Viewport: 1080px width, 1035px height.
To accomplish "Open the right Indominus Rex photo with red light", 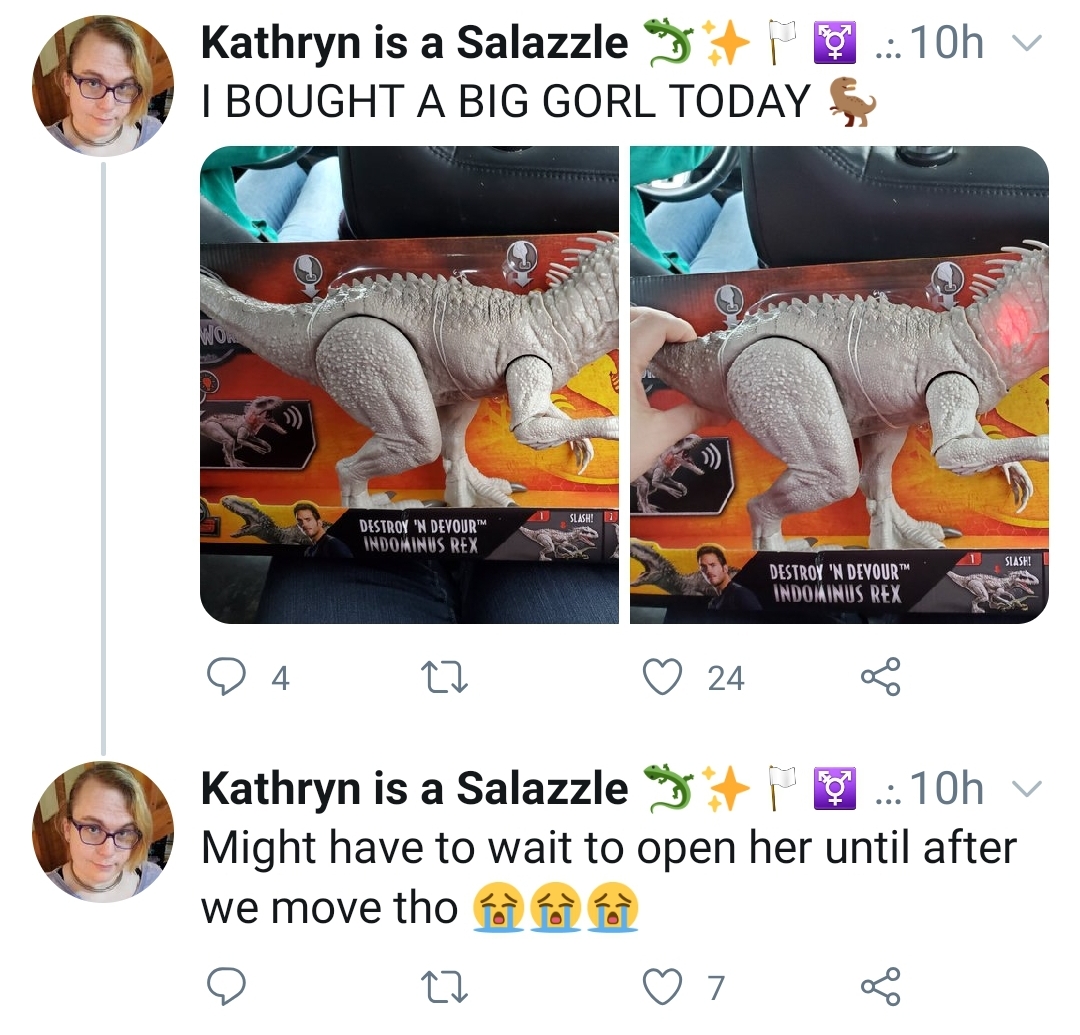I will pos(840,385).
